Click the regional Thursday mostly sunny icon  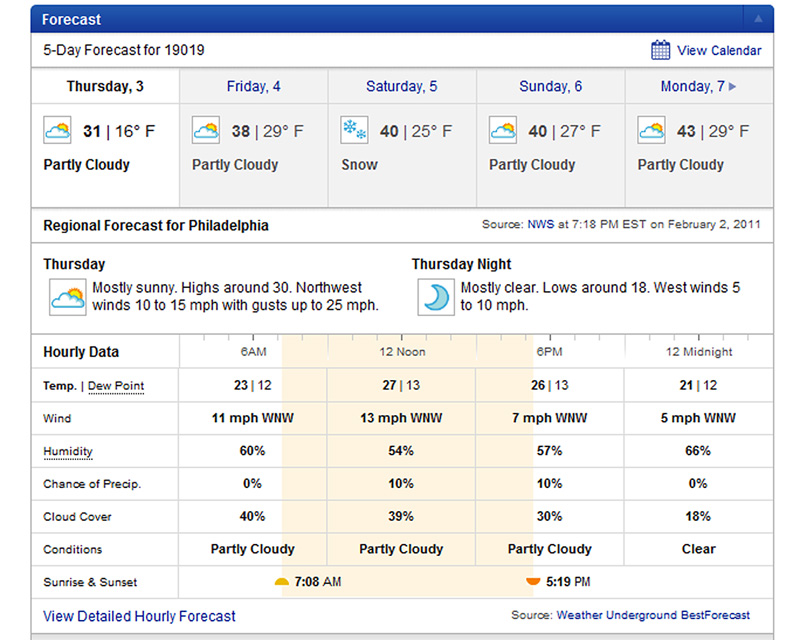pos(67,297)
